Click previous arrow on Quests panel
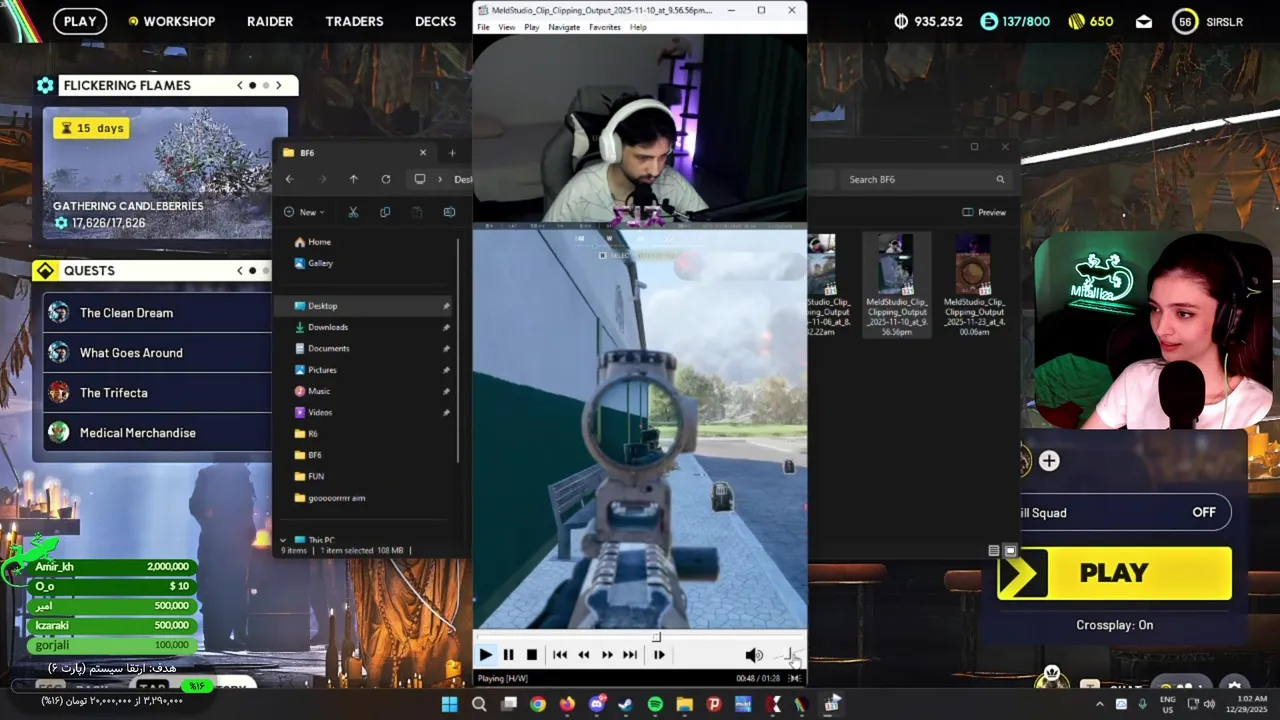This screenshot has height=720, width=1280. [240, 271]
